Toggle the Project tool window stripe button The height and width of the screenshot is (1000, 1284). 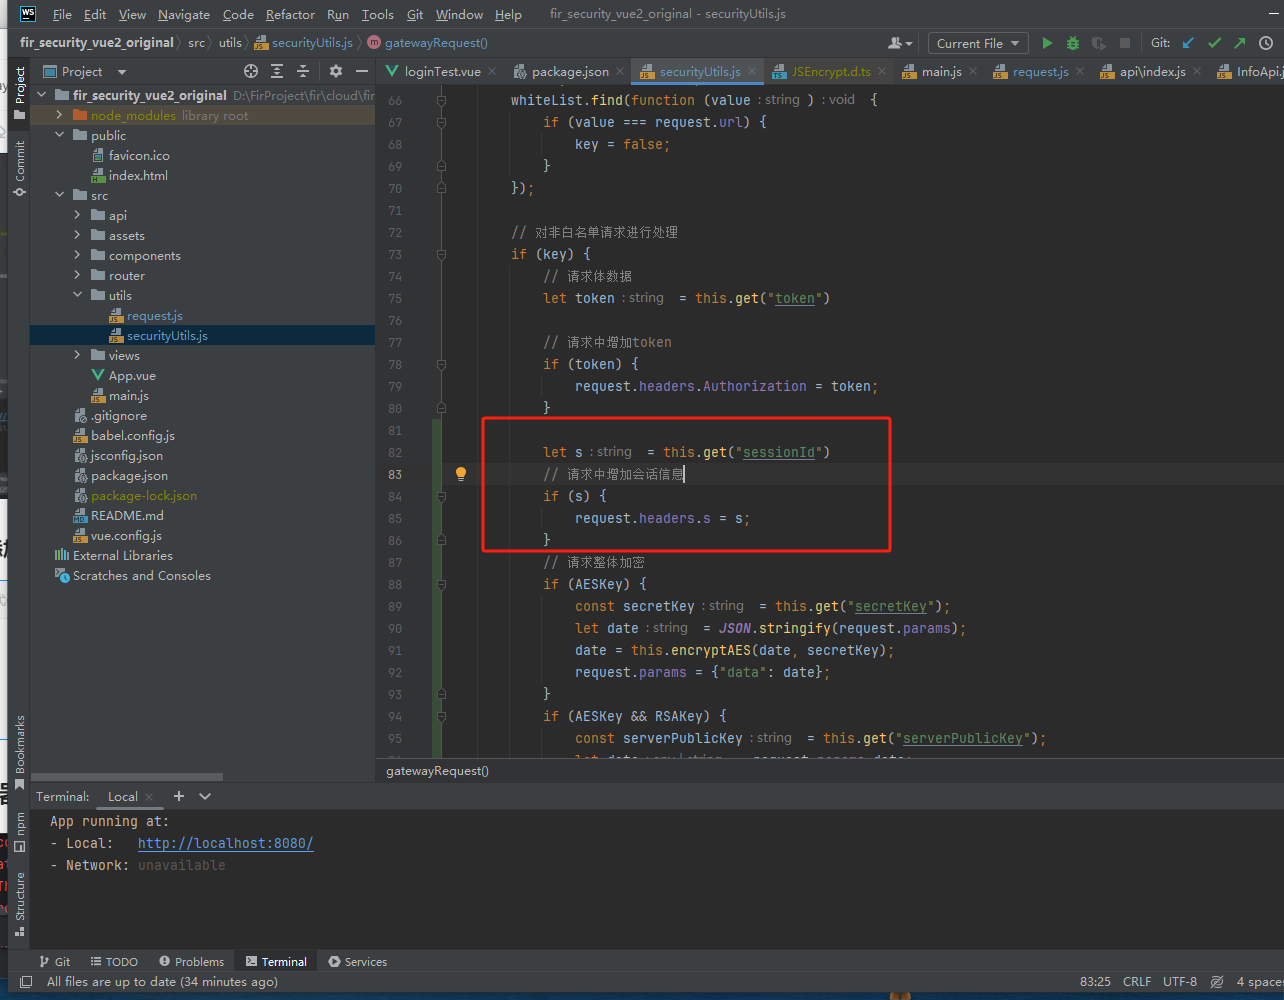coord(19,93)
